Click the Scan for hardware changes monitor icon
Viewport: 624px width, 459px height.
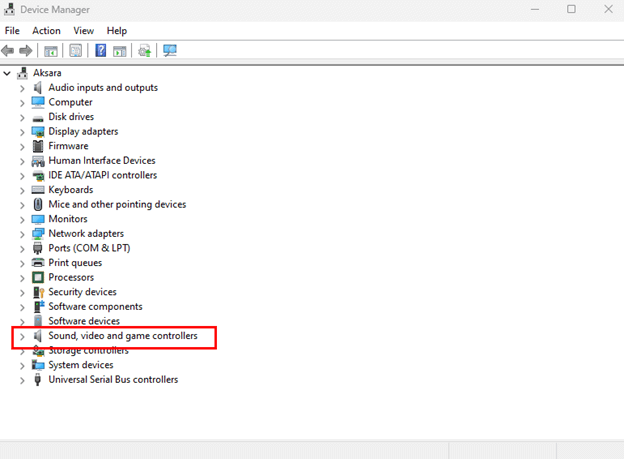[x=170, y=51]
